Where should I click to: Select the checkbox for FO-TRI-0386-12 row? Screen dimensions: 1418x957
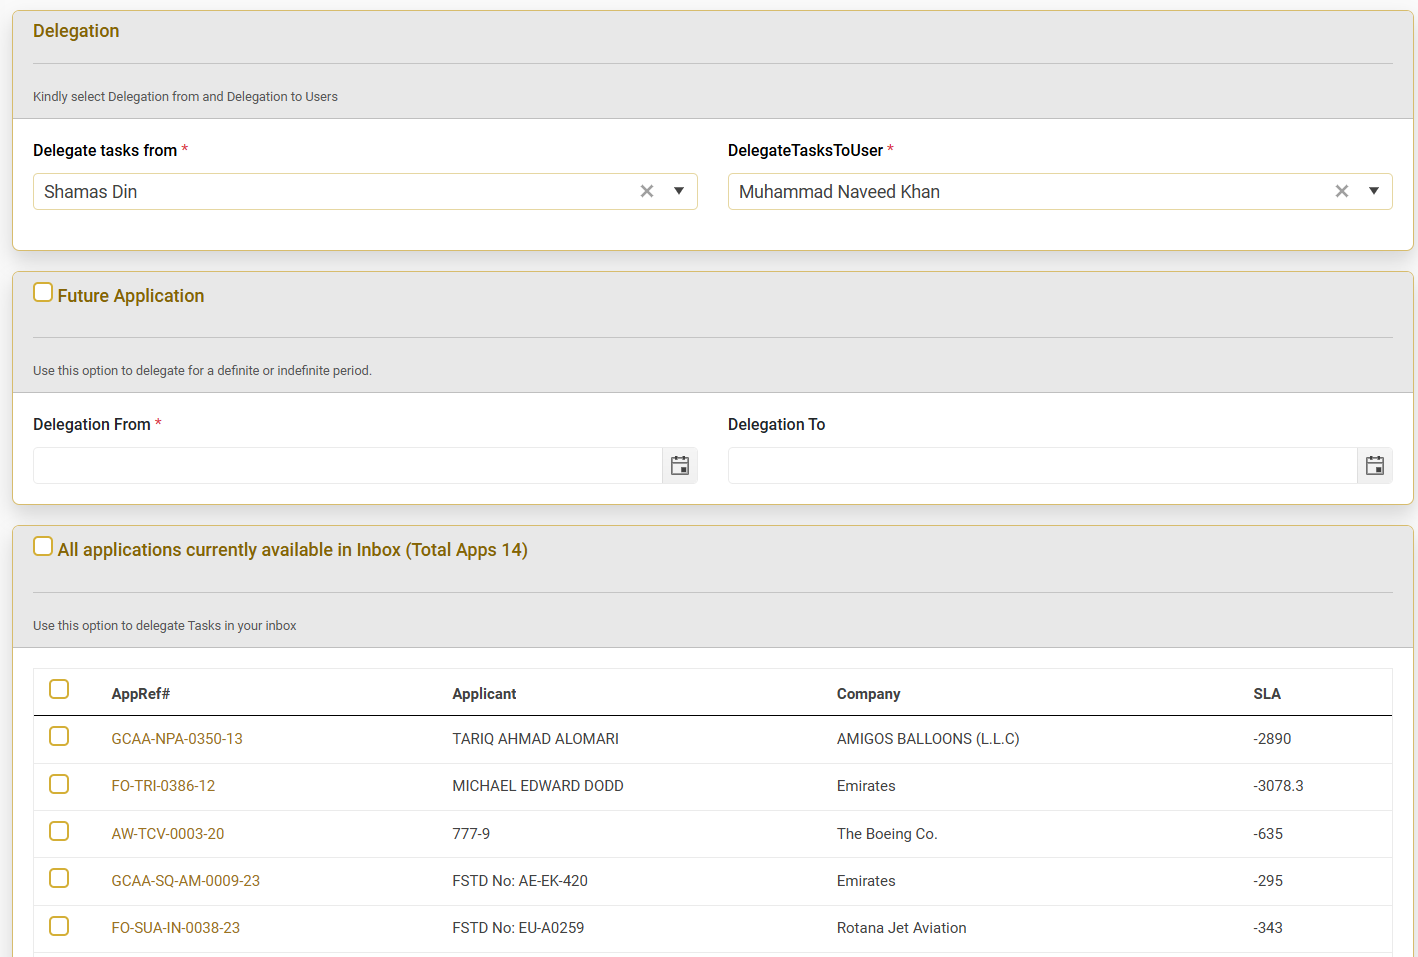[x=59, y=784]
